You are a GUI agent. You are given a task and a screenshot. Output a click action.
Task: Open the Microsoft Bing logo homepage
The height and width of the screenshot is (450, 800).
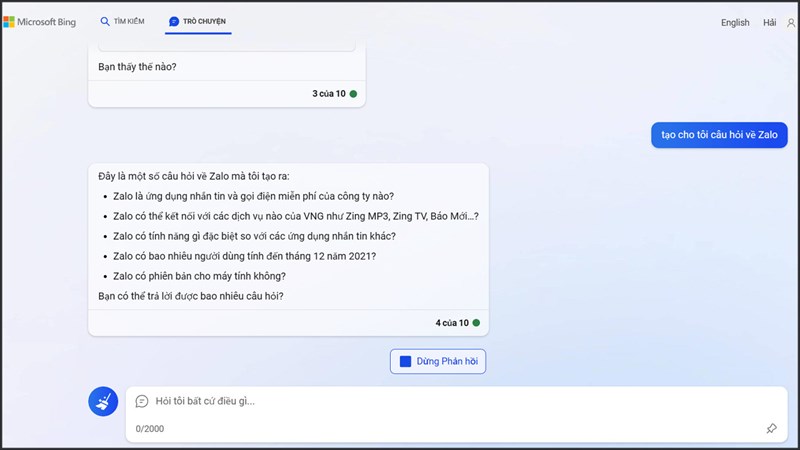point(40,22)
